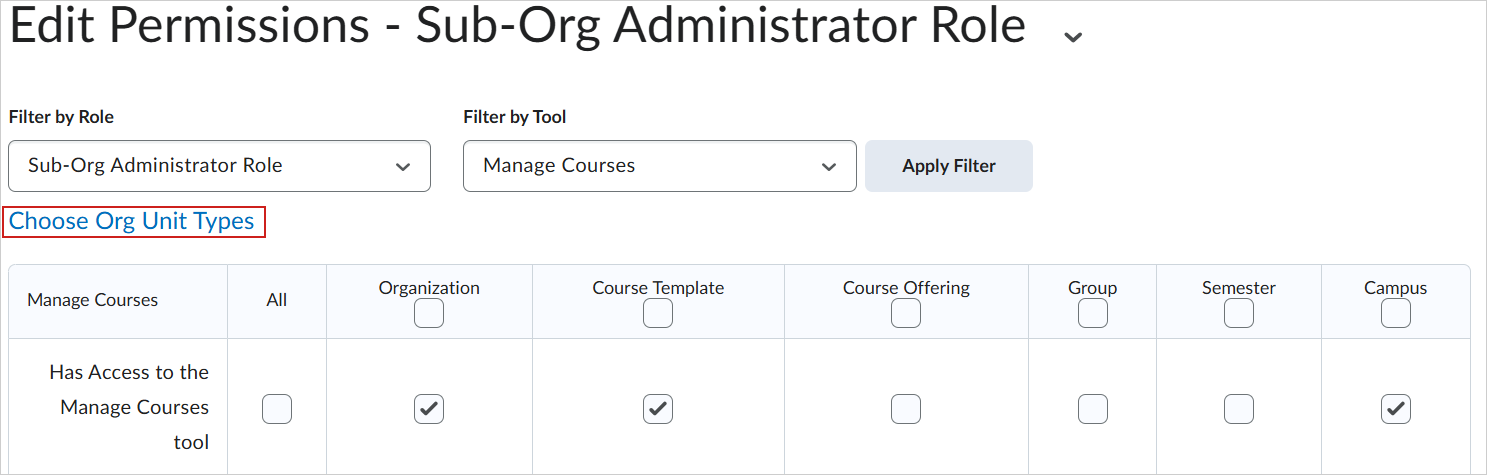Enable Course Offering access to Manage Courses tool
Image resolution: width=1487 pixels, height=475 pixels.
pyautogui.click(x=906, y=408)
